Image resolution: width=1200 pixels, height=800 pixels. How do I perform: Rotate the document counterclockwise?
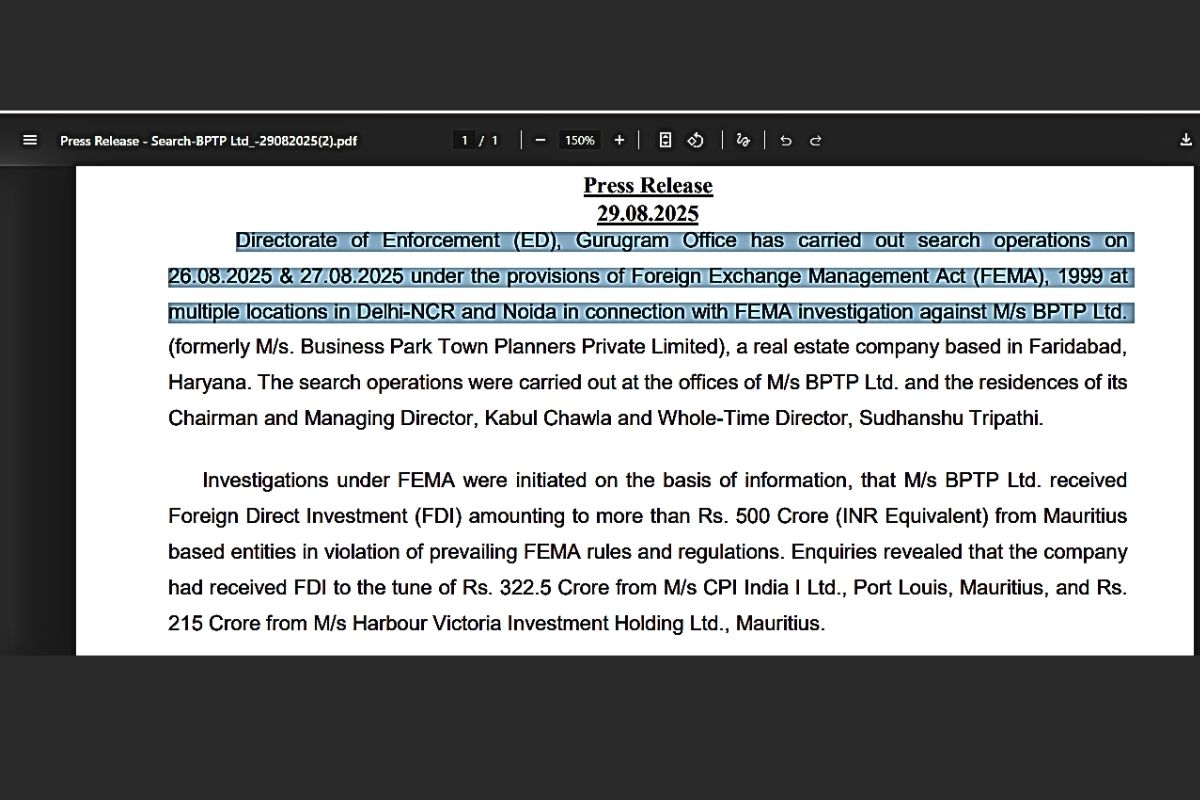click(696, 140)
